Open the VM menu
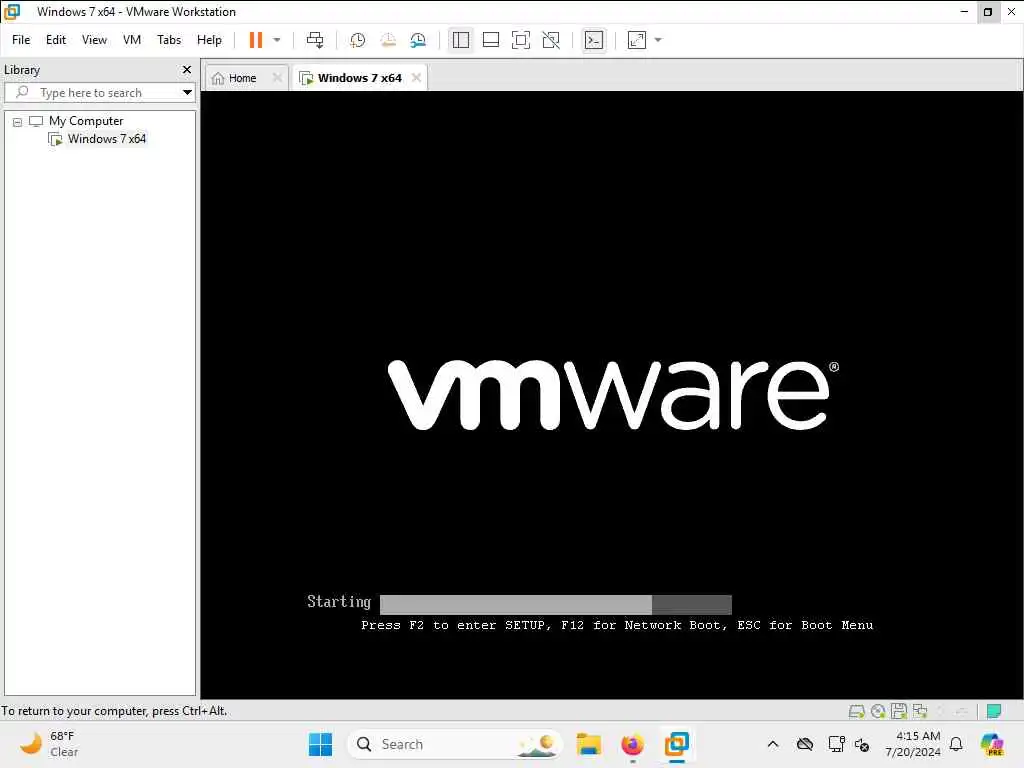Image resolution: width=1024 pixels, height=768 pixels. click(x=132, y=40)
